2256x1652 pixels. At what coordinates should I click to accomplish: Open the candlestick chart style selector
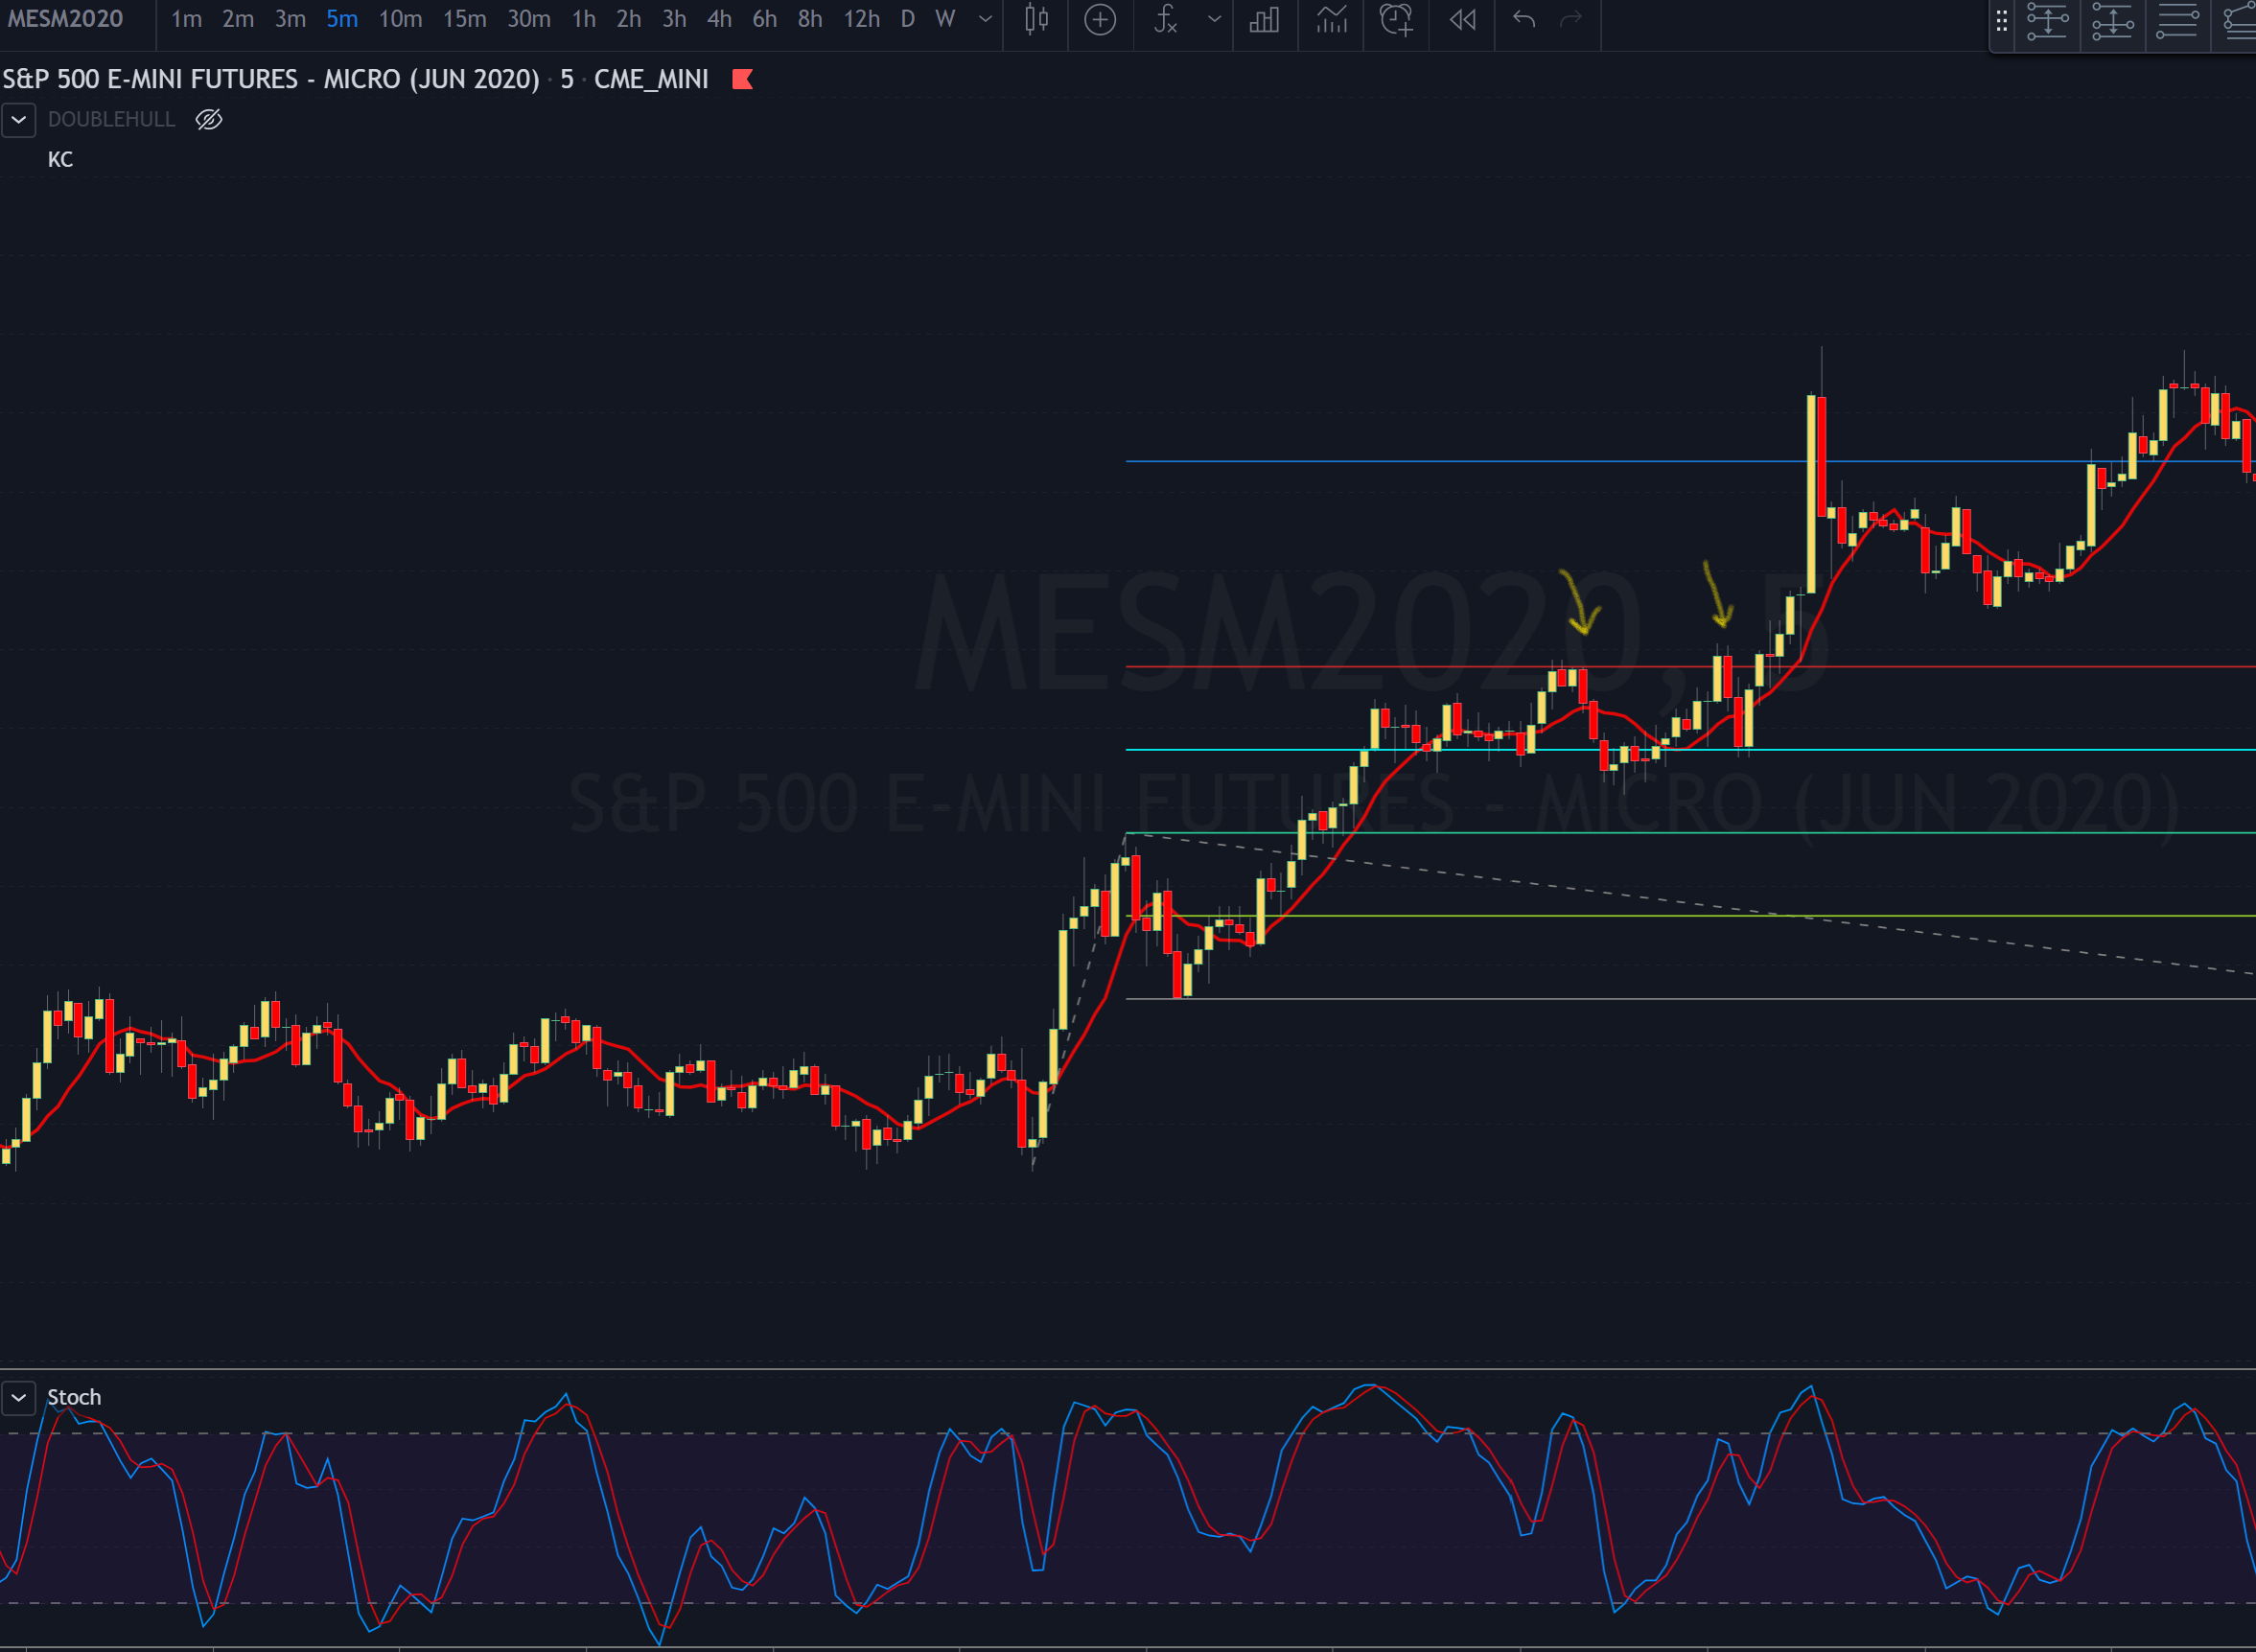click(x=1037, y=20)
